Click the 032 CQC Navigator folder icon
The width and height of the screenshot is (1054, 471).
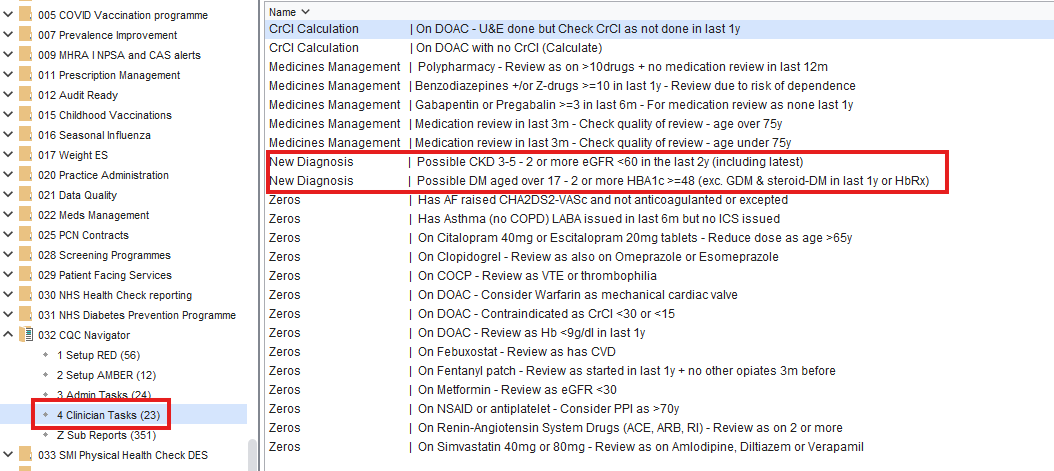click(25, 335)
